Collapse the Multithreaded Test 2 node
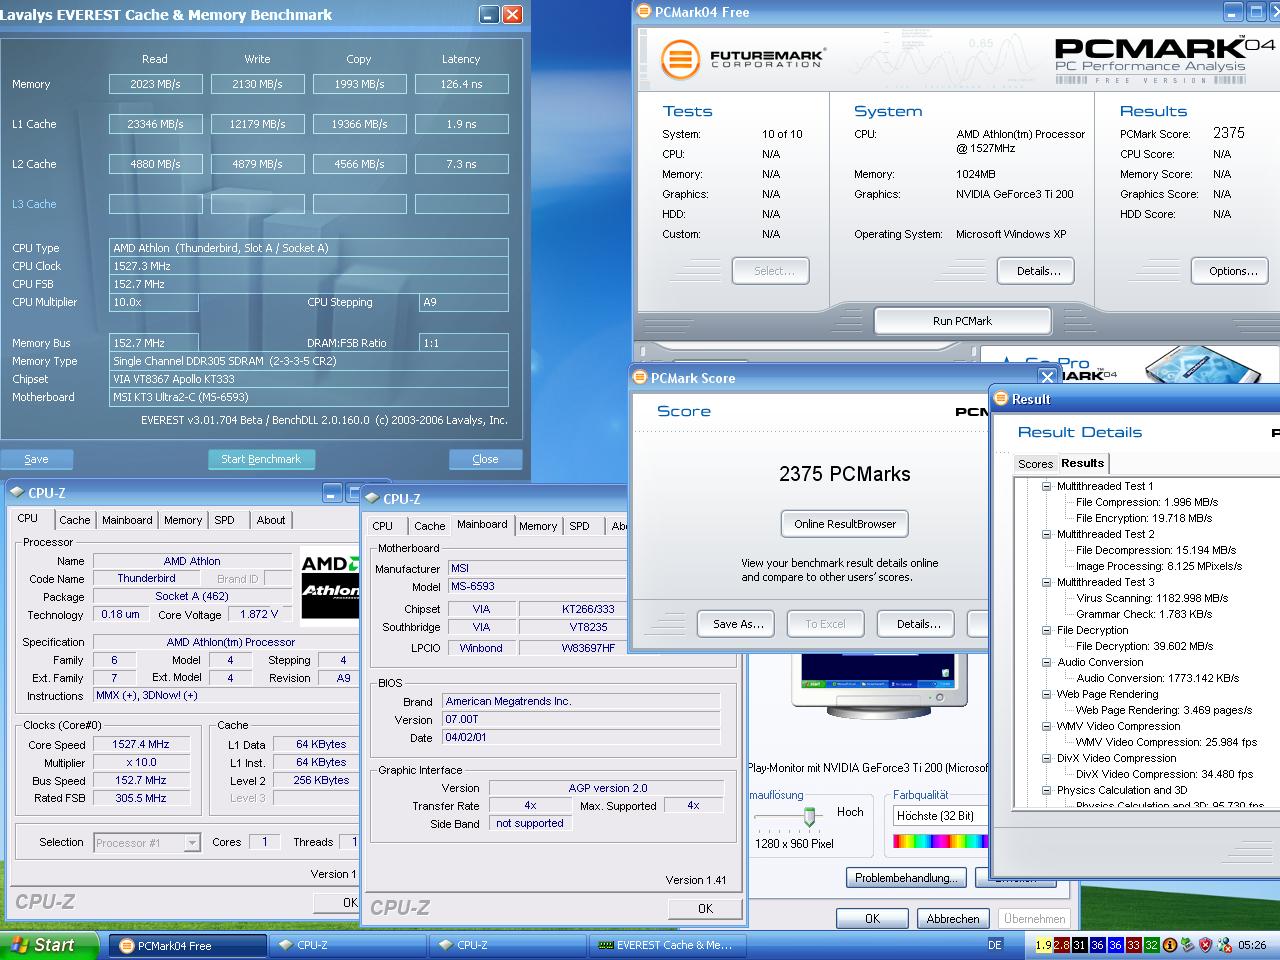Viewport: 1280px width, 960px height. [x=1046, y=534]
